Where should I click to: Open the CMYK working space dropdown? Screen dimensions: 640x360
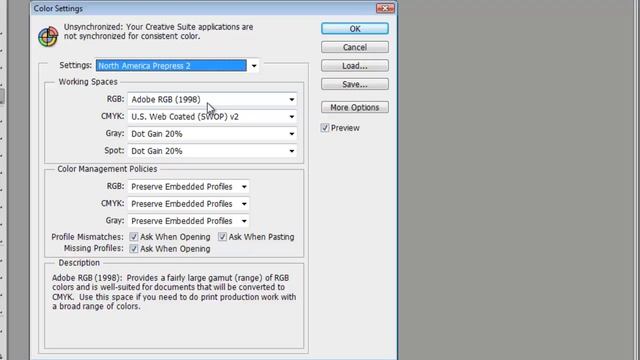coord(212,117)
